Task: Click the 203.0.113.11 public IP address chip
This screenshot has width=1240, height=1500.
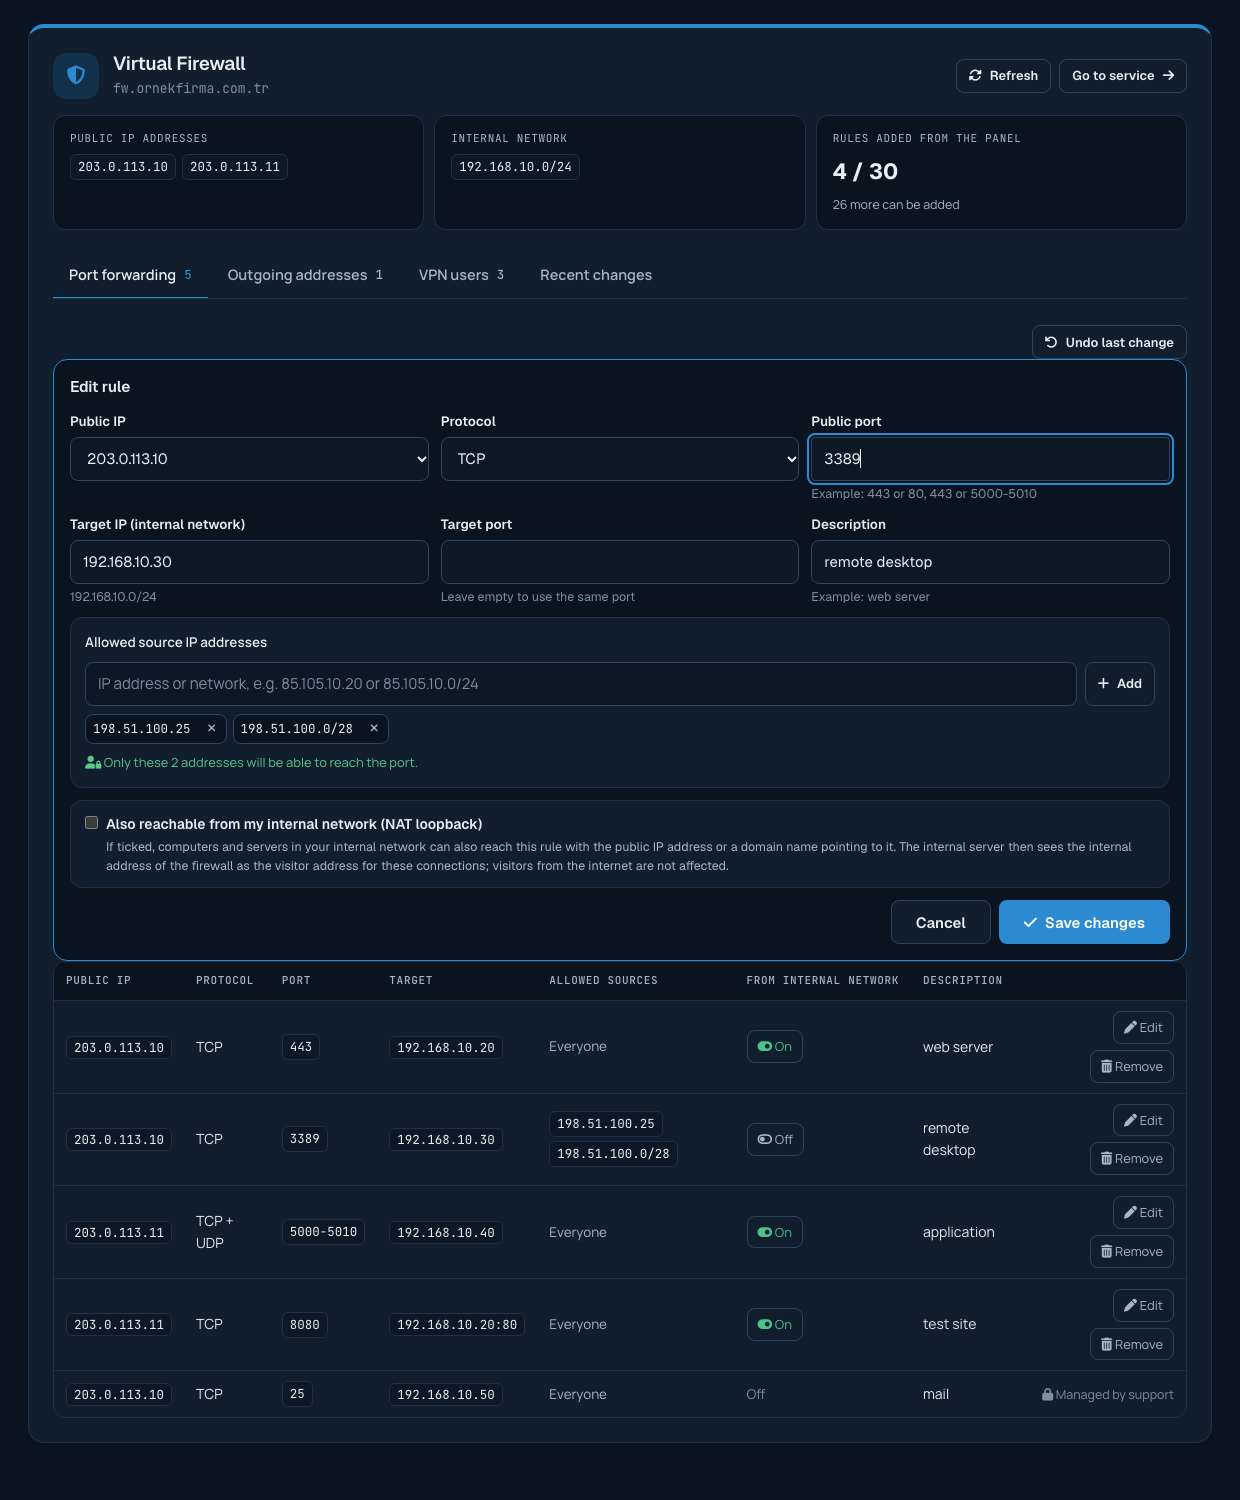Action: tap(235, 167)
